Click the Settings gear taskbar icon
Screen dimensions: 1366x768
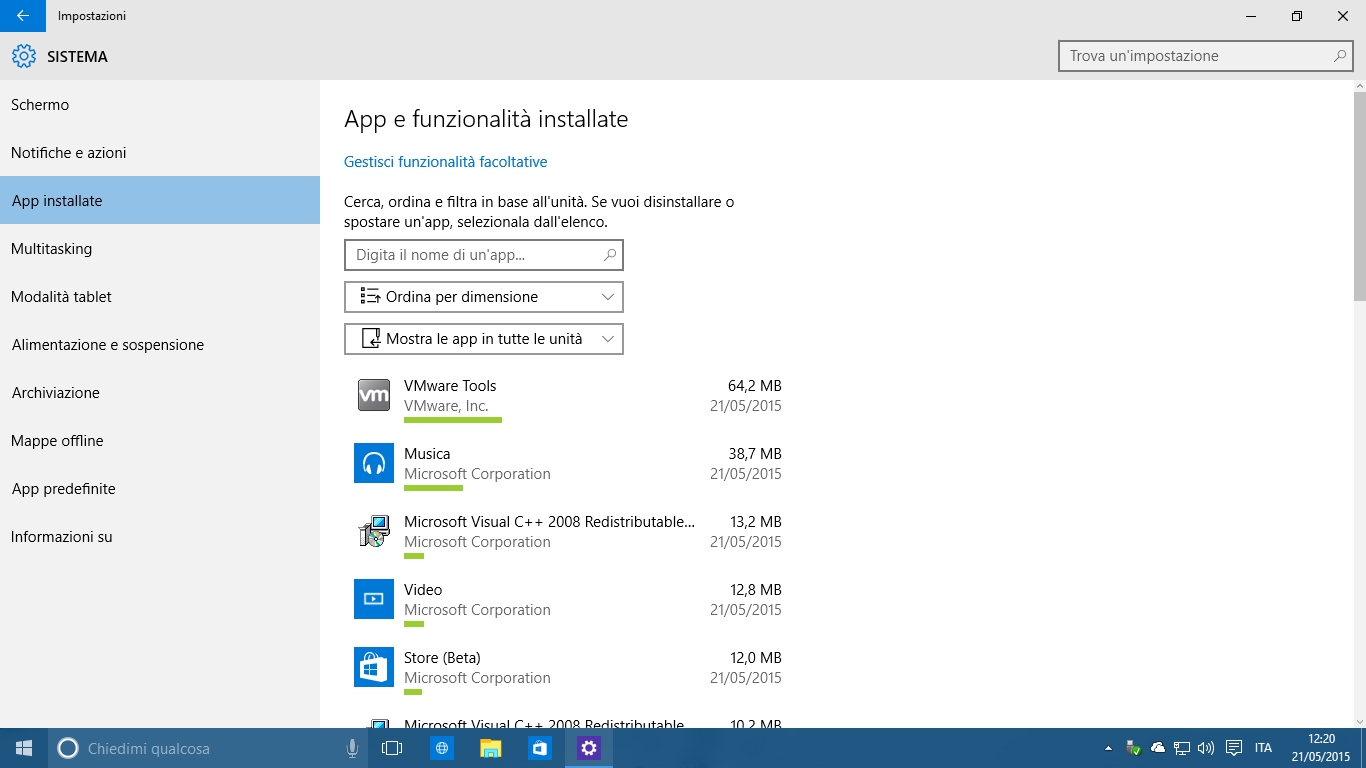(589, 748)
